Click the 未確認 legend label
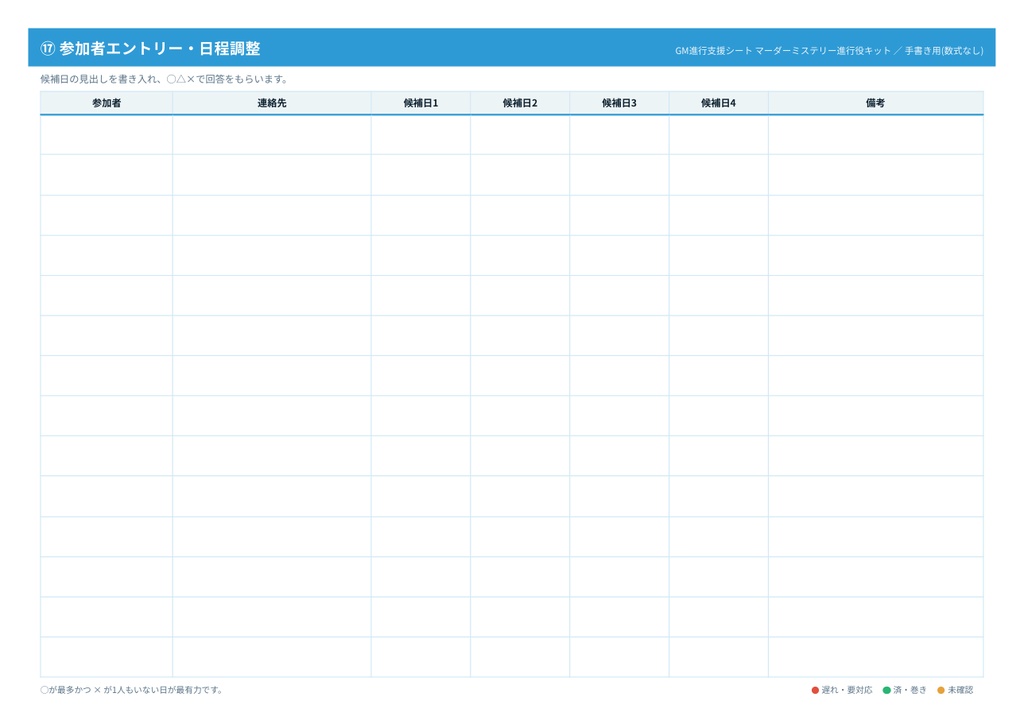Image resolution: width=1024 pixels, height=724 pixels. [x=961, y=690]
